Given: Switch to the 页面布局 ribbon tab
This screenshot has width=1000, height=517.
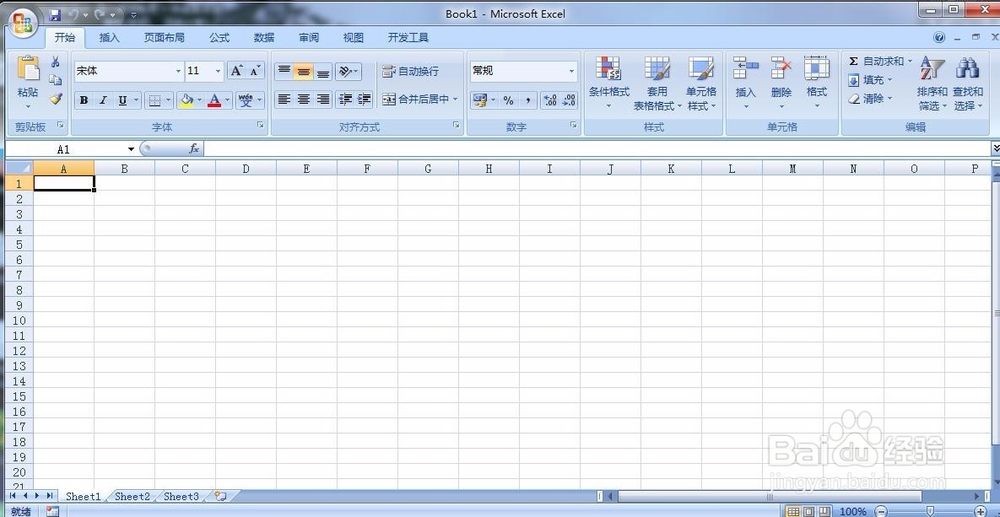Looking at the screenshot, I should point(164,38).
